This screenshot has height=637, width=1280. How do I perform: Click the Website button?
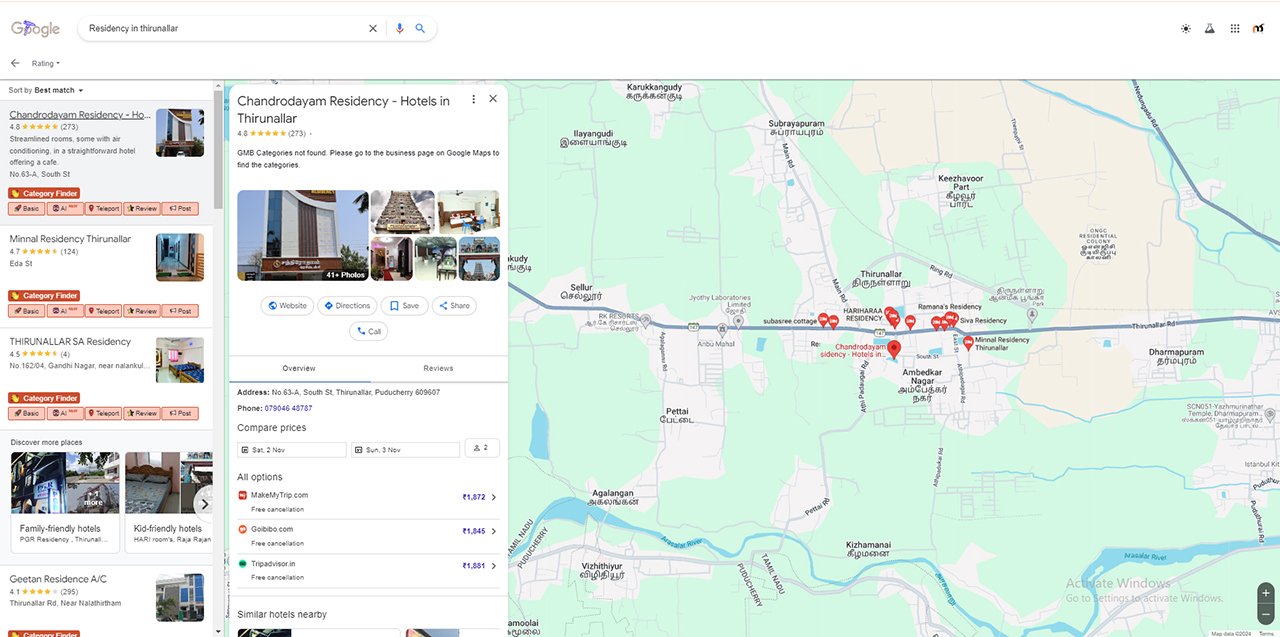pos(287,306)
